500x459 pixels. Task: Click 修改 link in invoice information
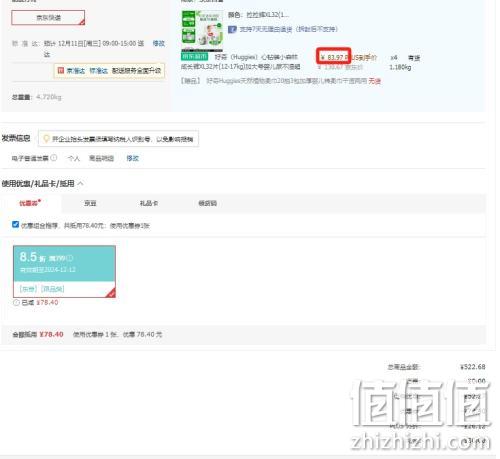tap(132, 158)
